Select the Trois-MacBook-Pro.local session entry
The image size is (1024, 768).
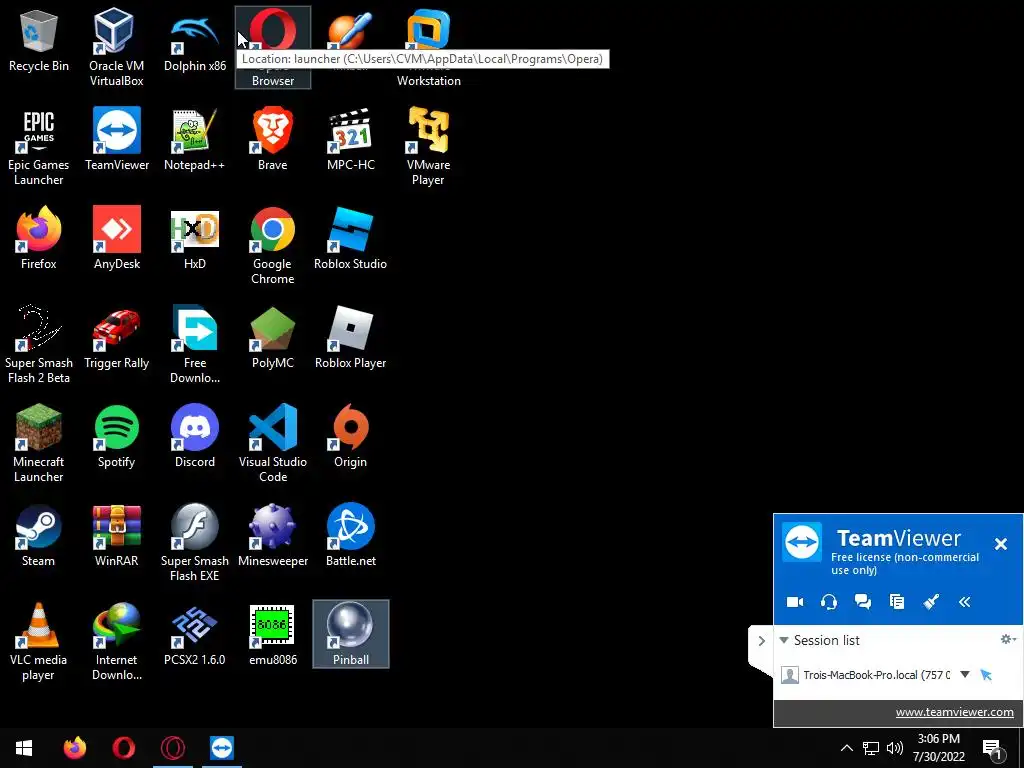tap(876, 675)
